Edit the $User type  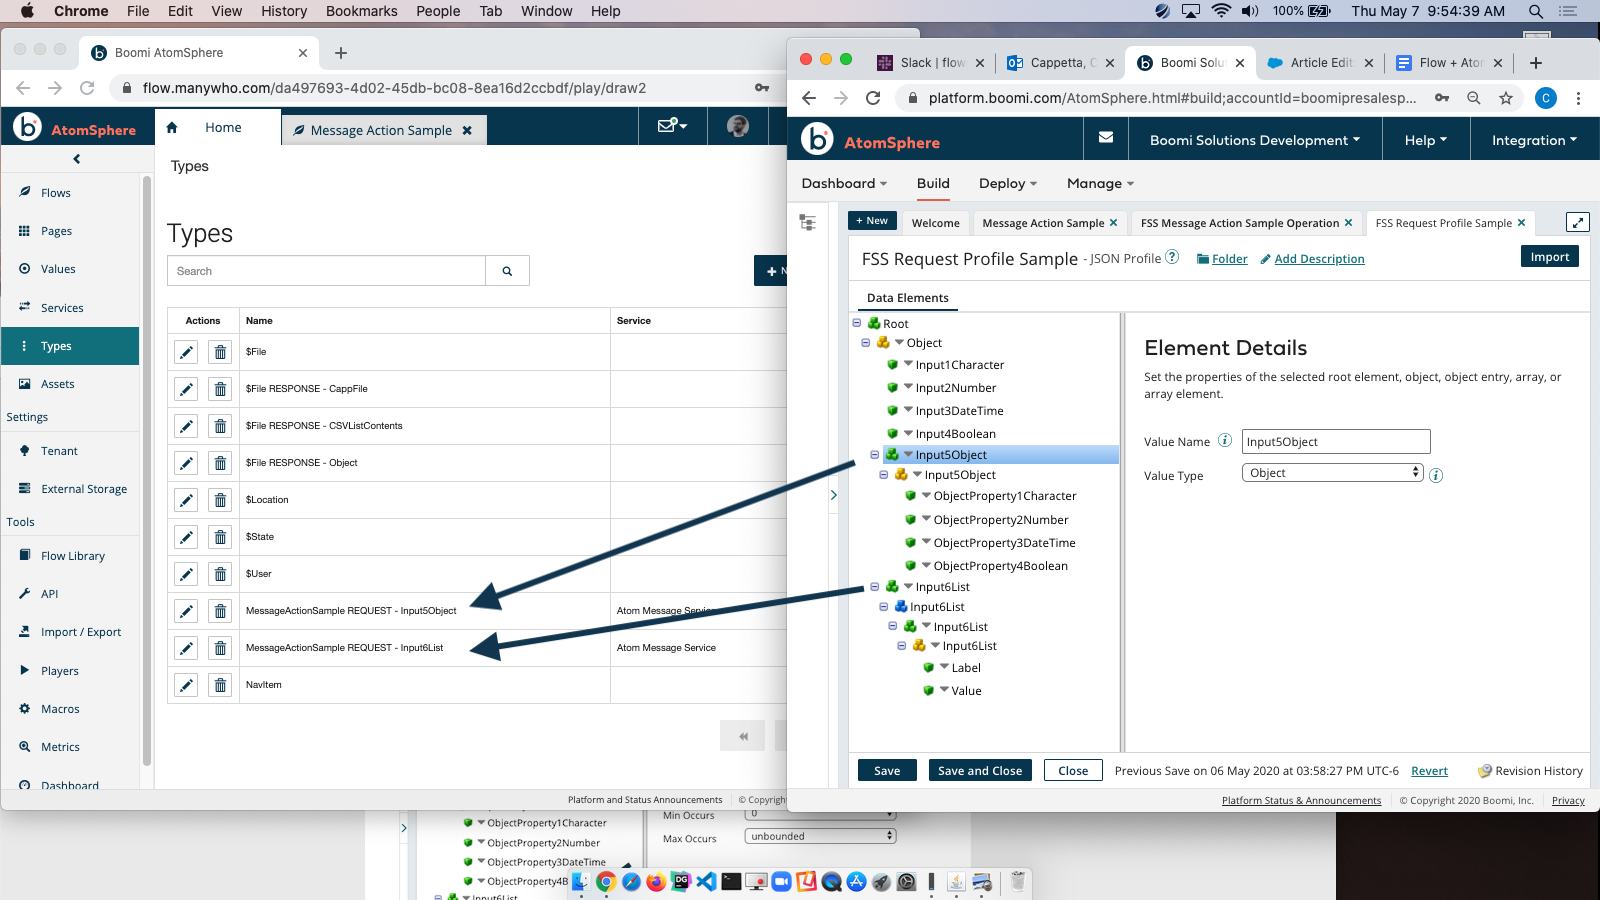point(186,574)
